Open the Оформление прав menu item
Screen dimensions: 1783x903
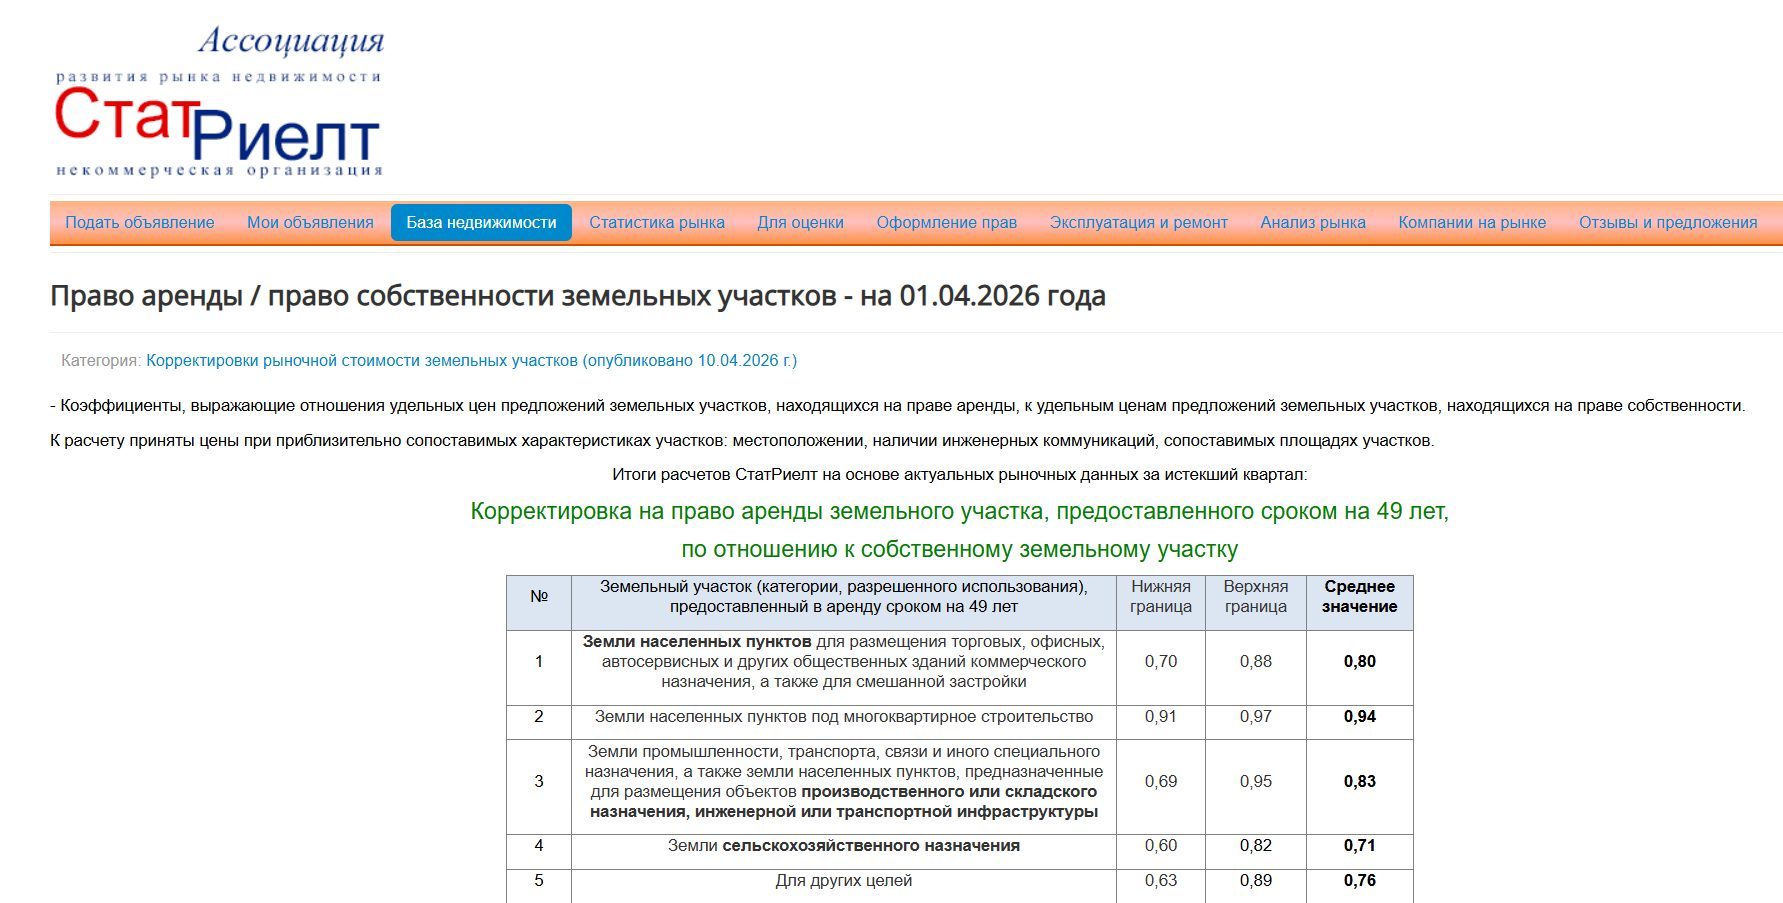947,222
